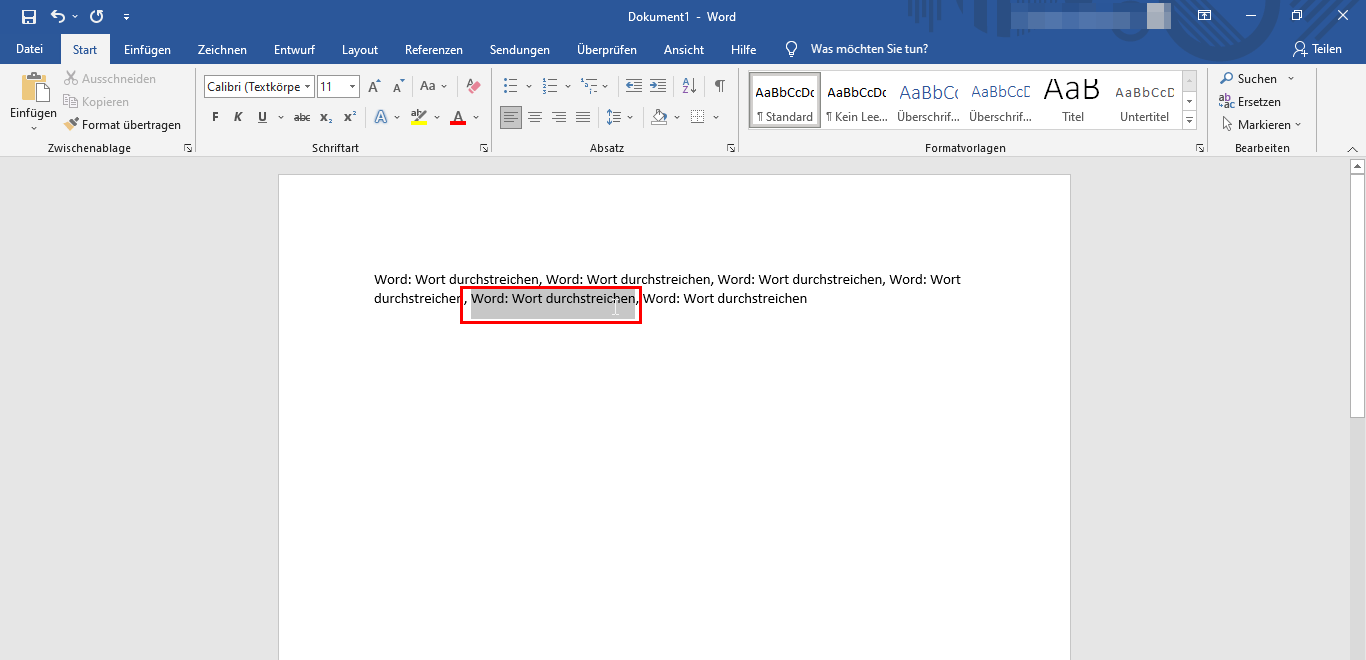Viewport: 1366px width, 660px height.
Task: Switch to the Layout tab
Action: (x=360, y=50)
